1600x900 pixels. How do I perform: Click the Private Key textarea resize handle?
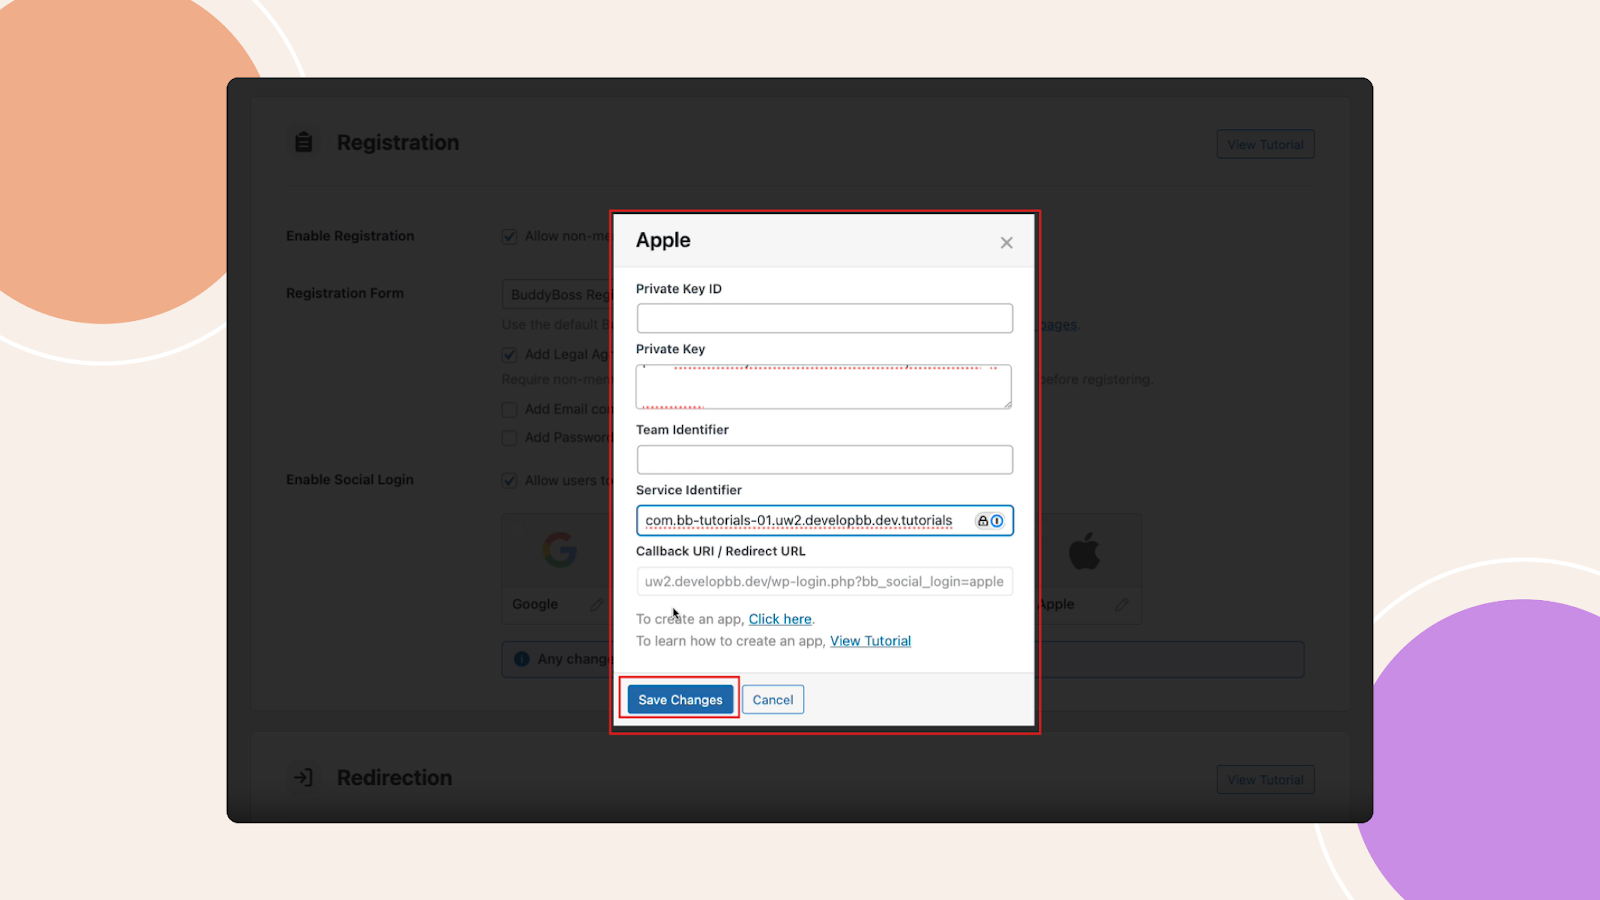(x=1007, y=404)
